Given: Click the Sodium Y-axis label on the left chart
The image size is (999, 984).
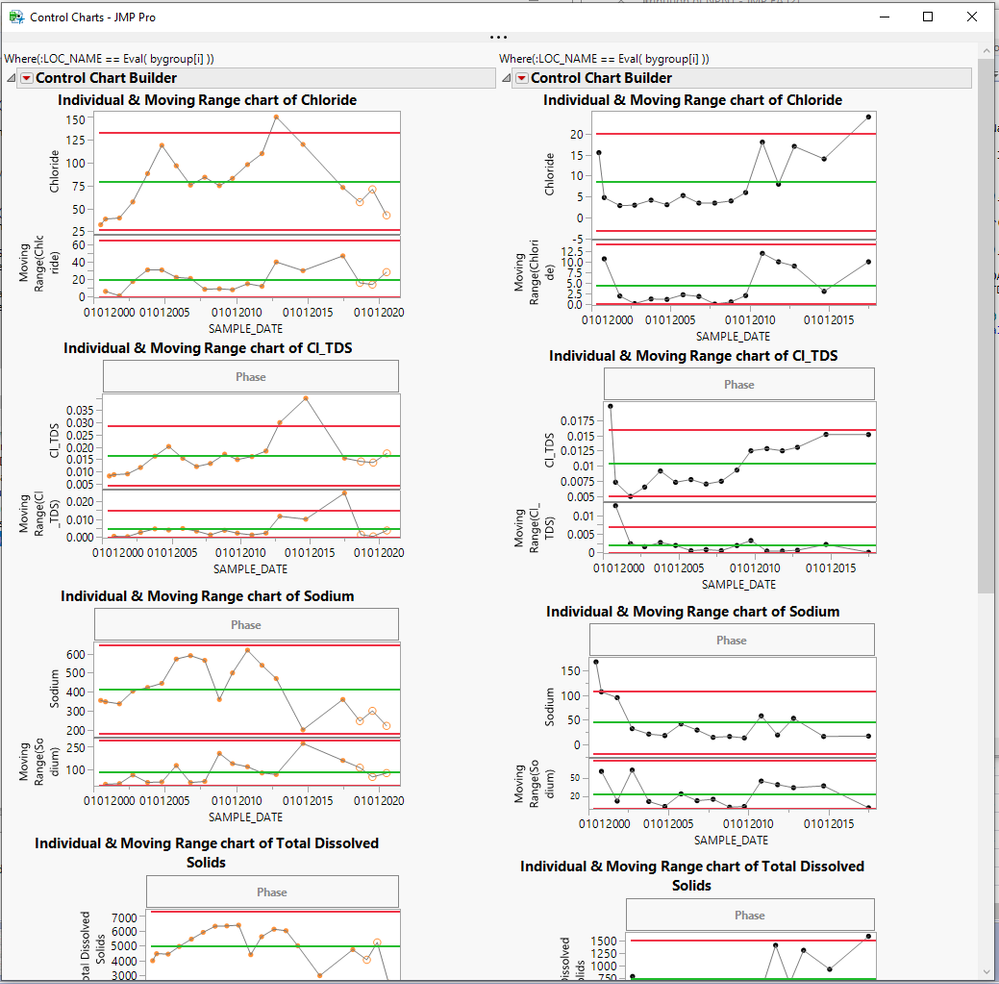Looking at the screenshot, I should point(54,688).
